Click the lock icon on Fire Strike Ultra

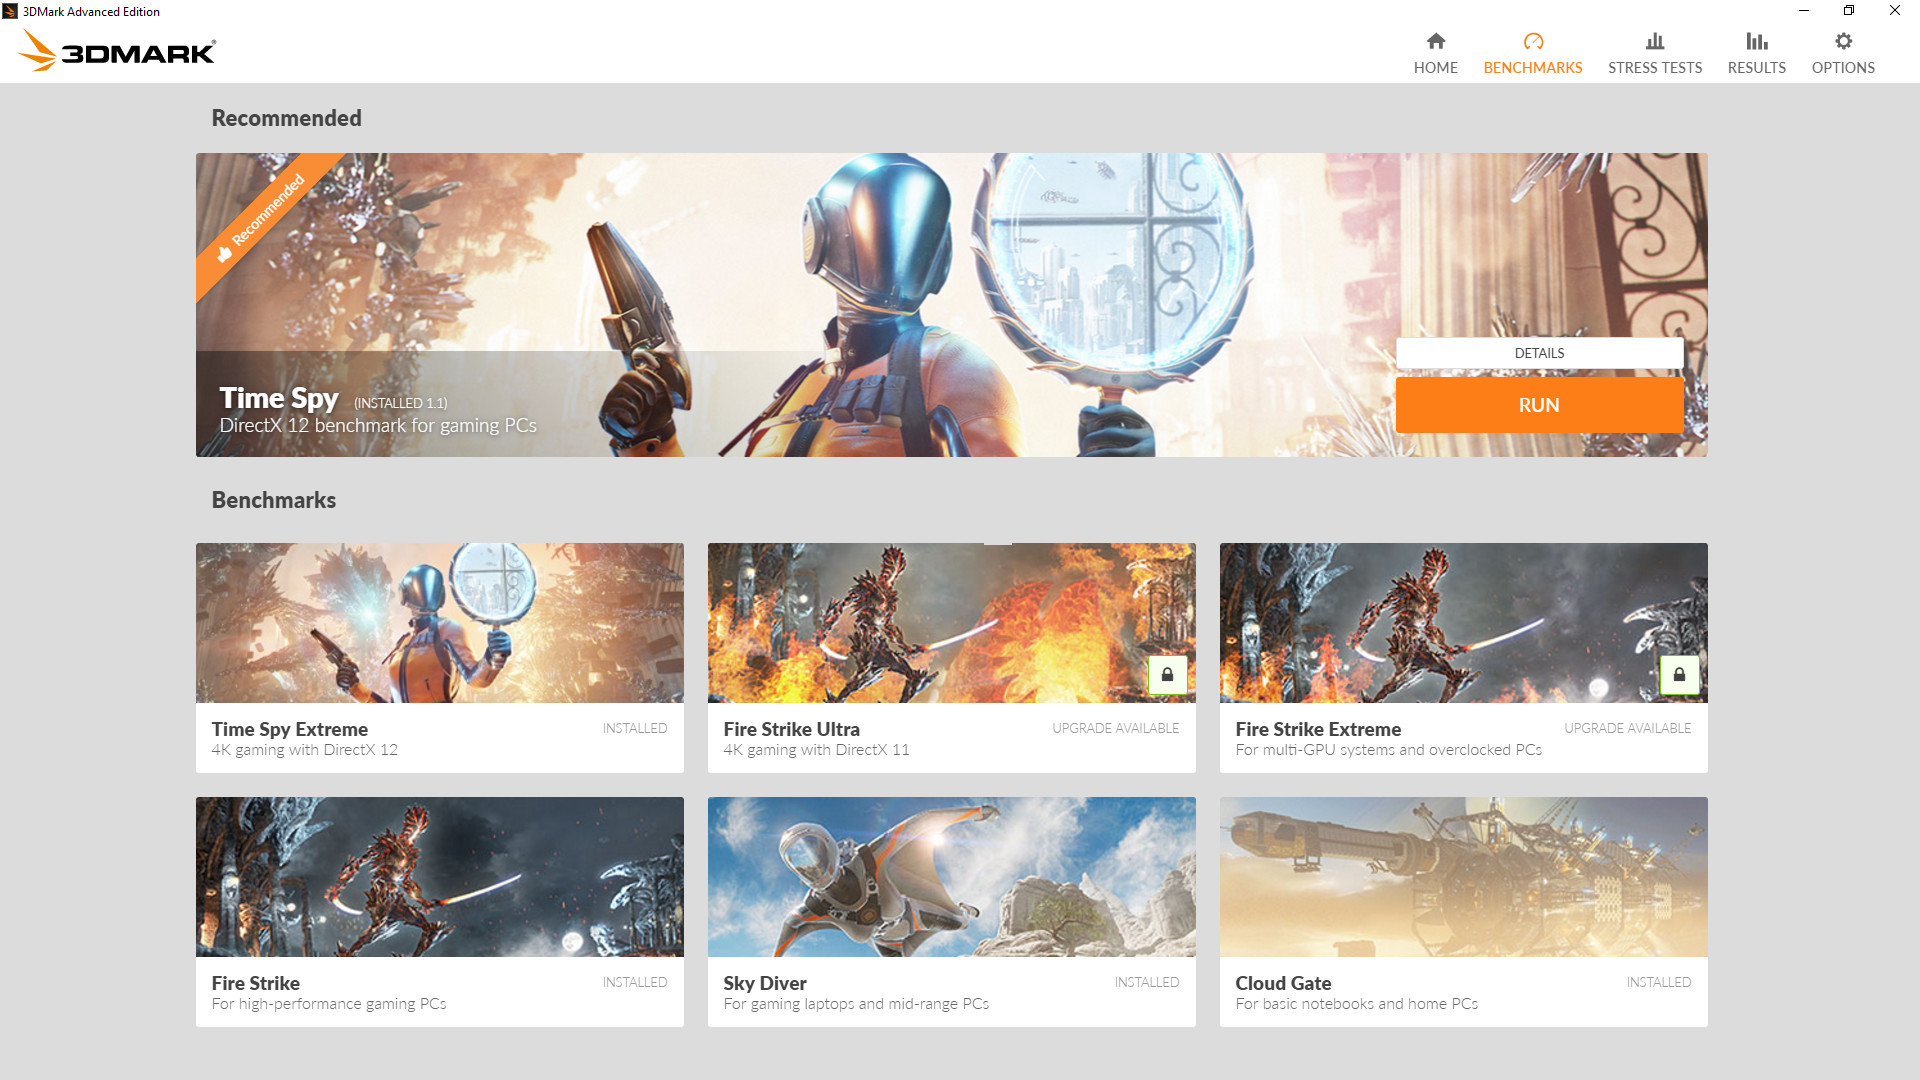[x=1167, y=675]
